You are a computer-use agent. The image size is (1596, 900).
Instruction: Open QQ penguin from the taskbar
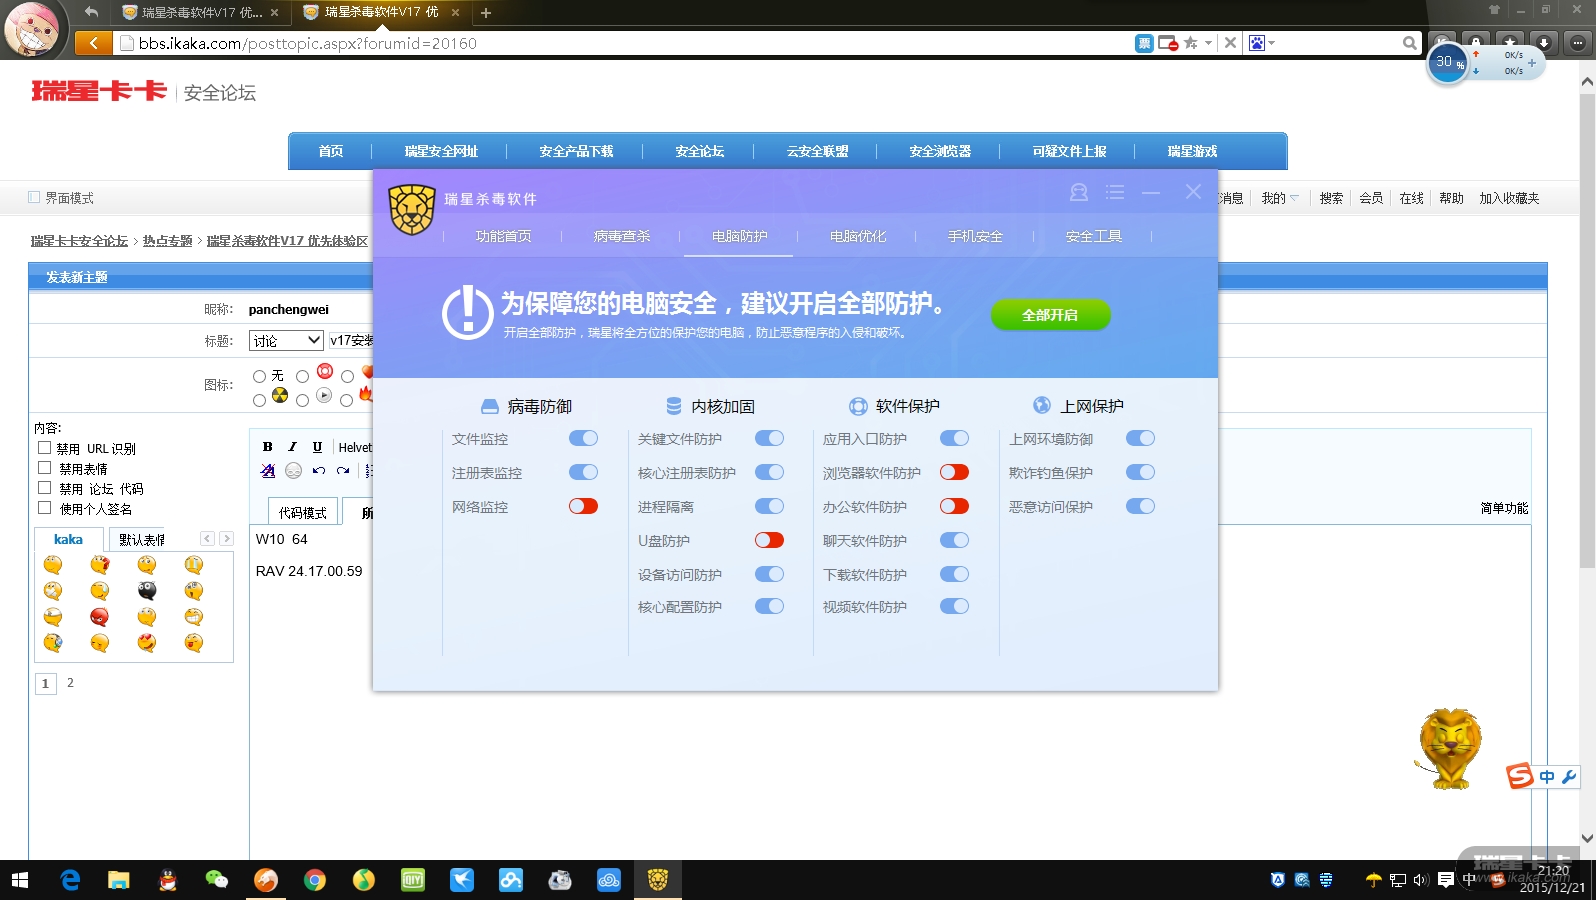(167, 880)
